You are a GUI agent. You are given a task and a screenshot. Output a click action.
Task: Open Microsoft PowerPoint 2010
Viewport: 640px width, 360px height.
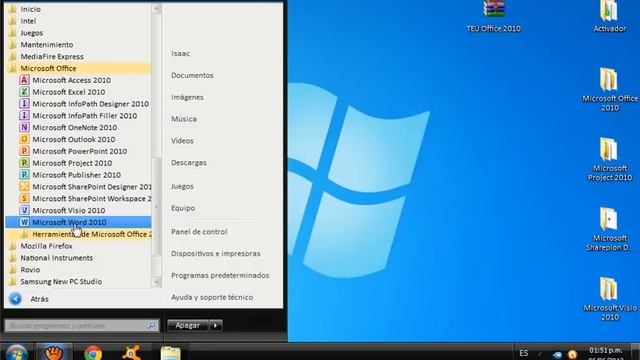pos(73,151)
